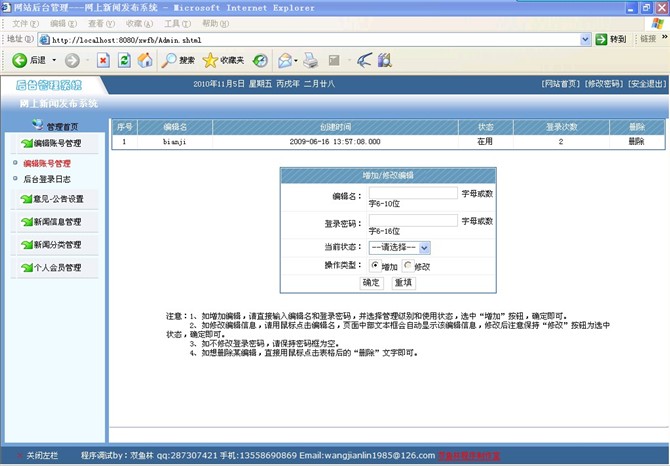Go to Home page icon

pyautogui.click(x=145, y=60)
